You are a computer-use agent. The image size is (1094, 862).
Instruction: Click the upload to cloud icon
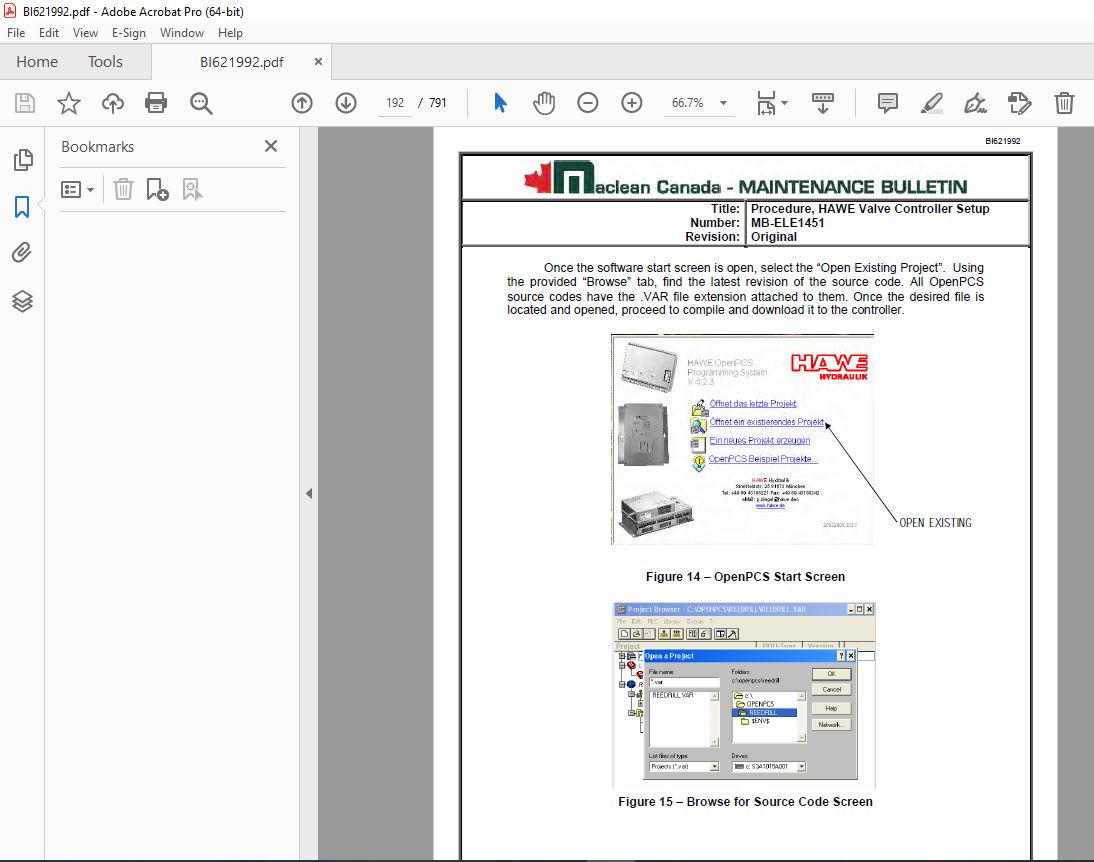(x=112, y=103)
